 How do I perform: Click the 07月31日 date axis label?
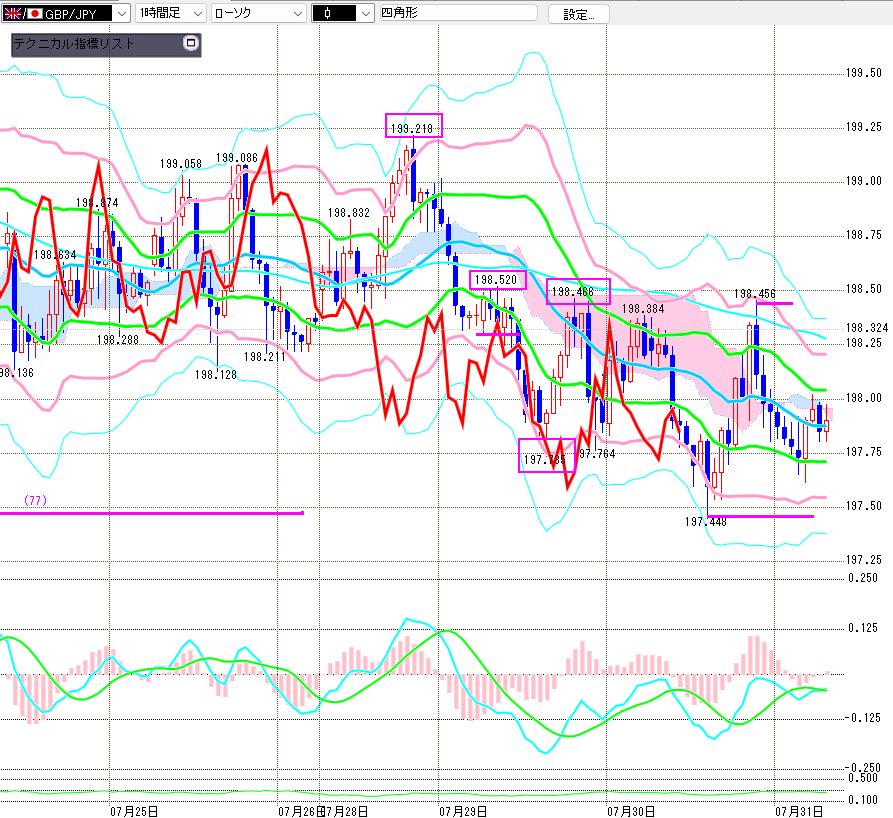tap(800, 811)
